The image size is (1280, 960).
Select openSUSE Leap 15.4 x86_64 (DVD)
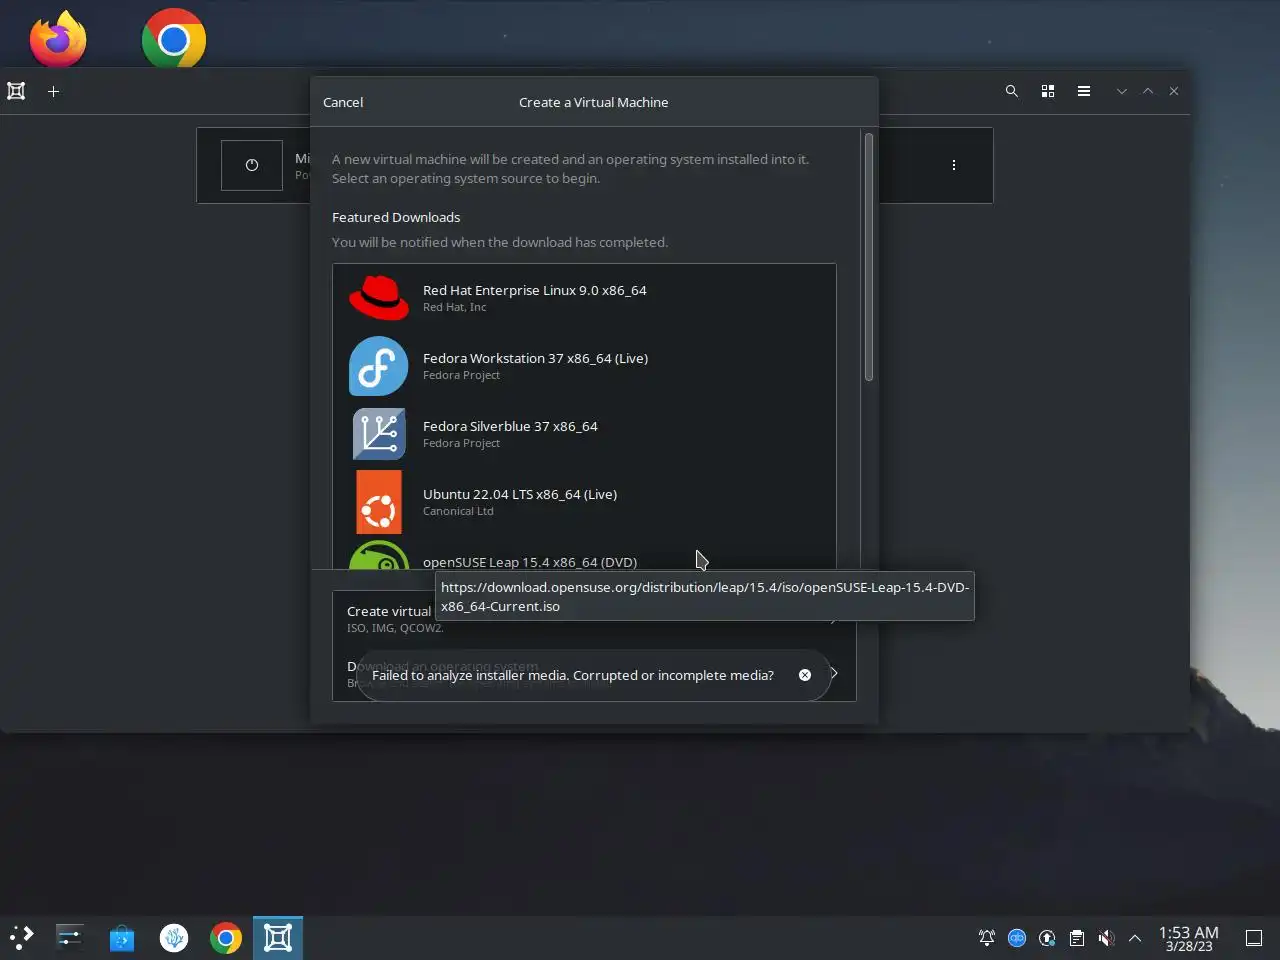(x=584, y=554)
